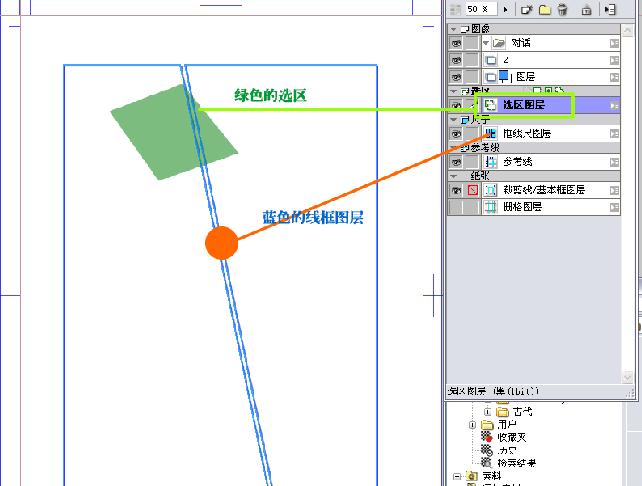Select 收藏夹 in the materials tree
Image resolution: width=642 pixels, height=486 pixels.
click(512, 438)
